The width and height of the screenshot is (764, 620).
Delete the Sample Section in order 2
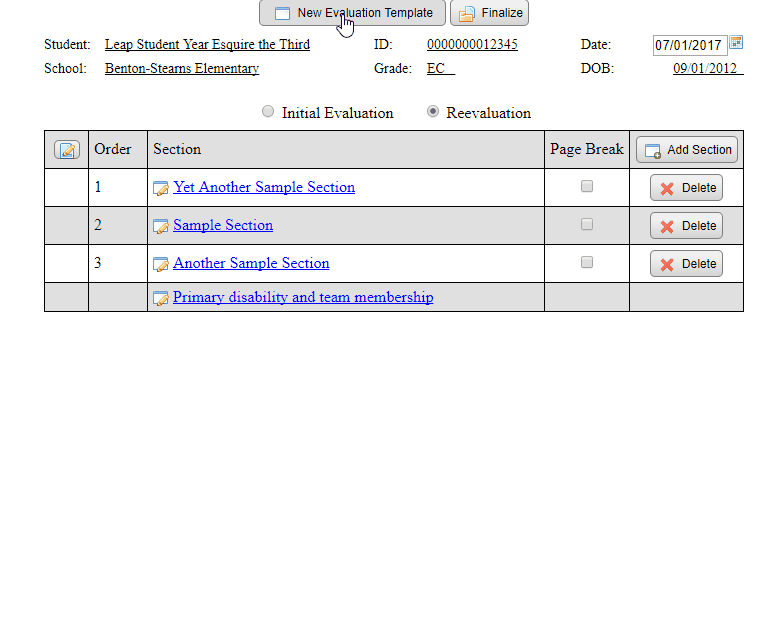tap(686, 226)
